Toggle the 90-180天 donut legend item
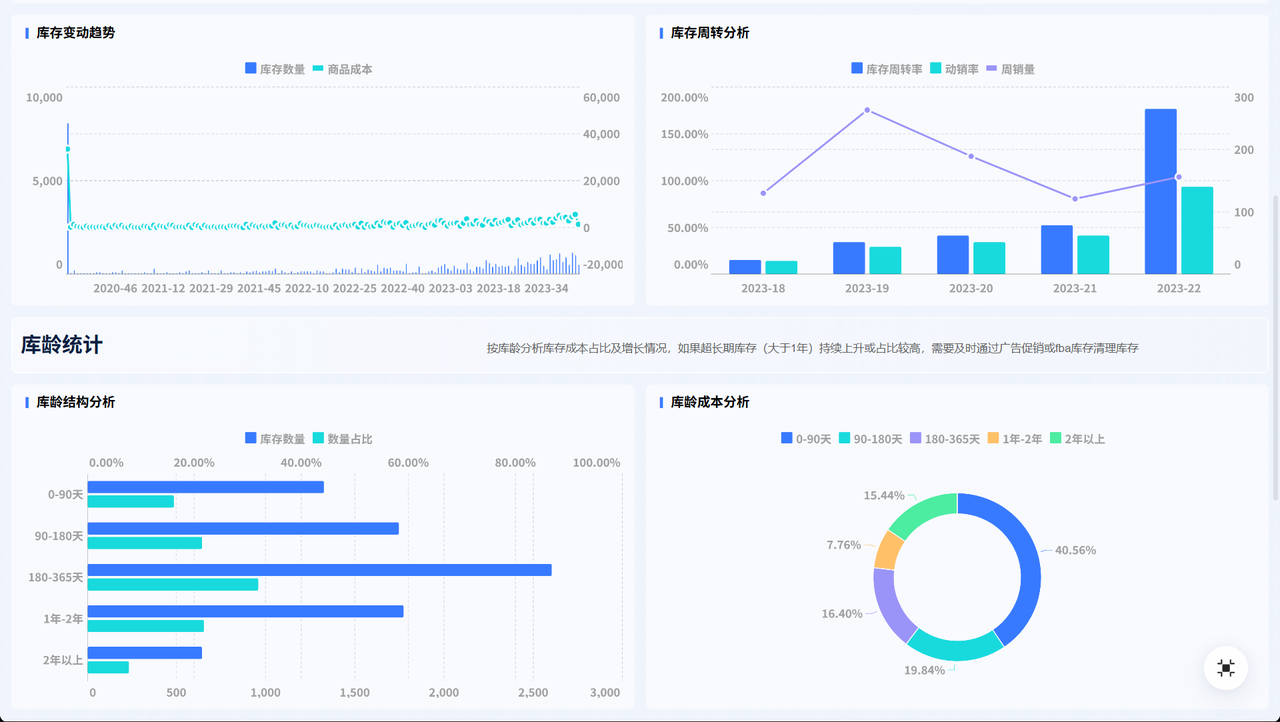This screenshot has width=1280, height=722. tap(870, 438)
